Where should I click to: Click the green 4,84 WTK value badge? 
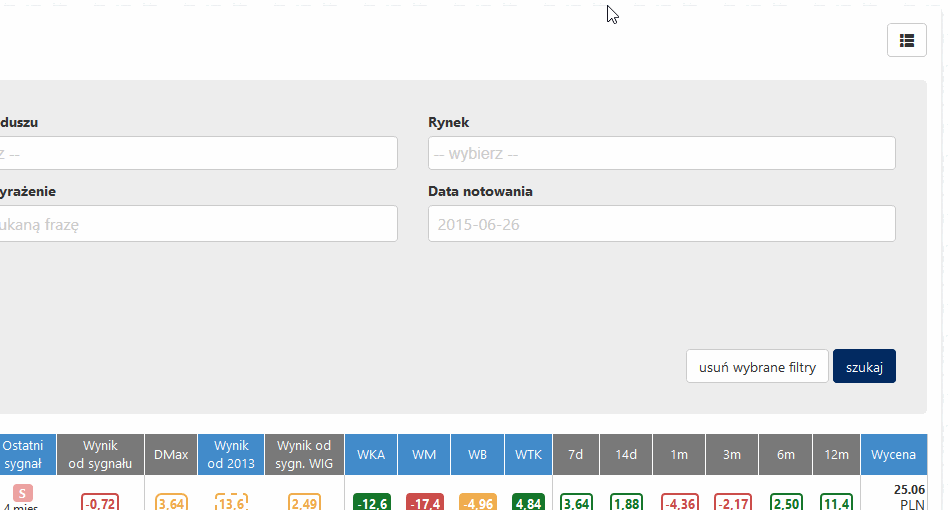(528, 503)
